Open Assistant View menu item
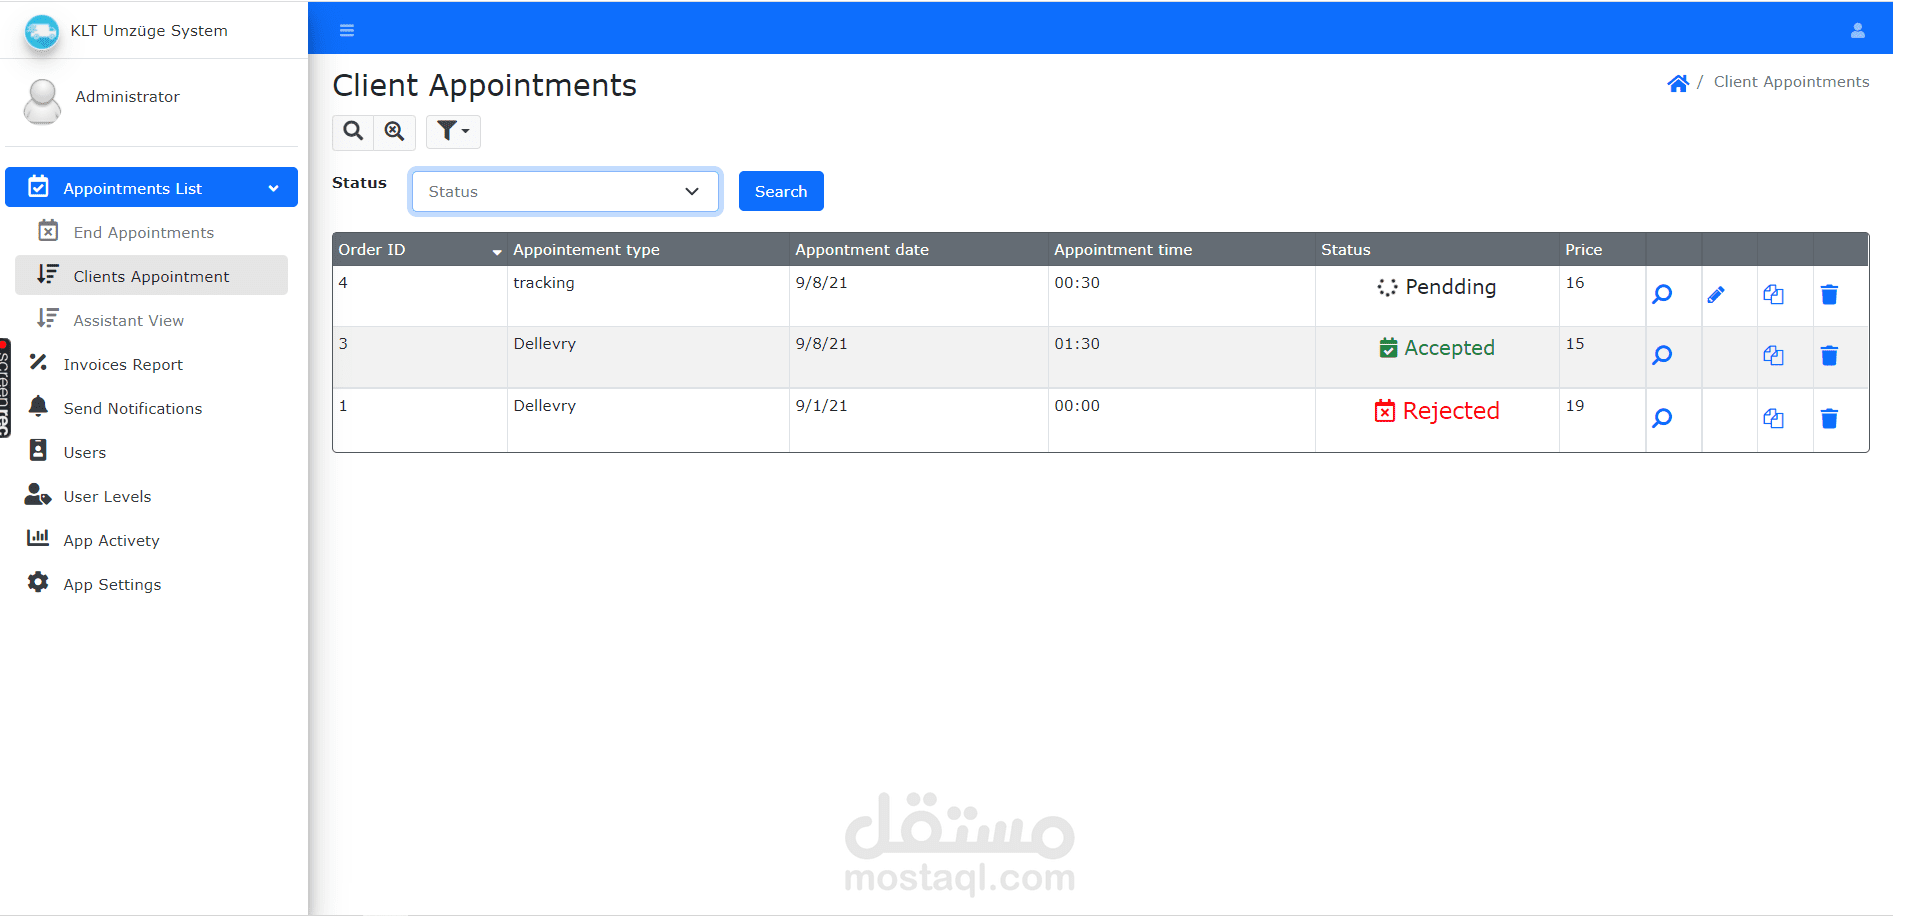The width and height of the screenshot is (1920, 916). (151, 320)
